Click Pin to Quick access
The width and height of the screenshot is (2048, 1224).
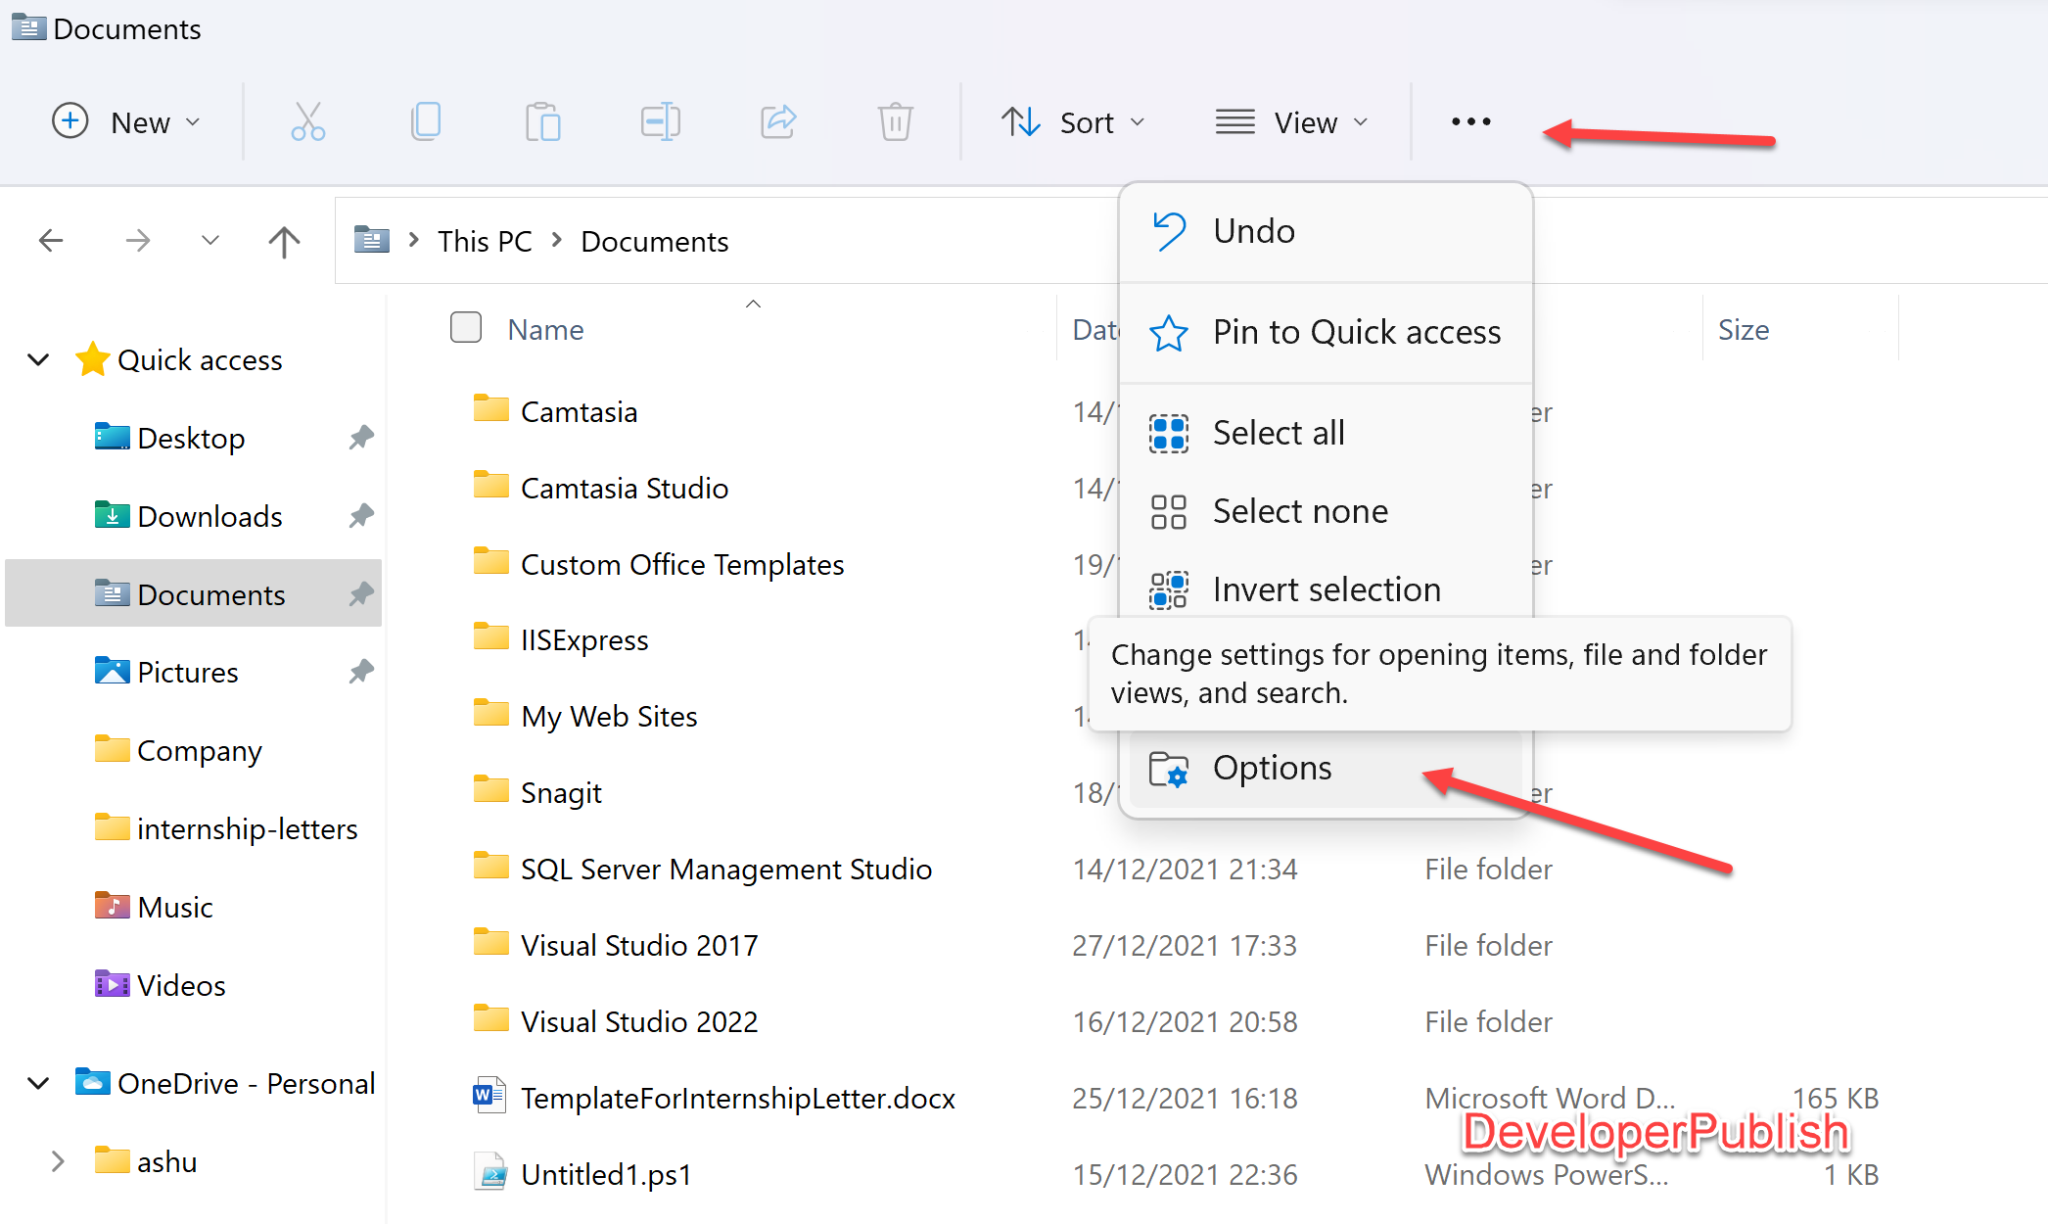1356,331
